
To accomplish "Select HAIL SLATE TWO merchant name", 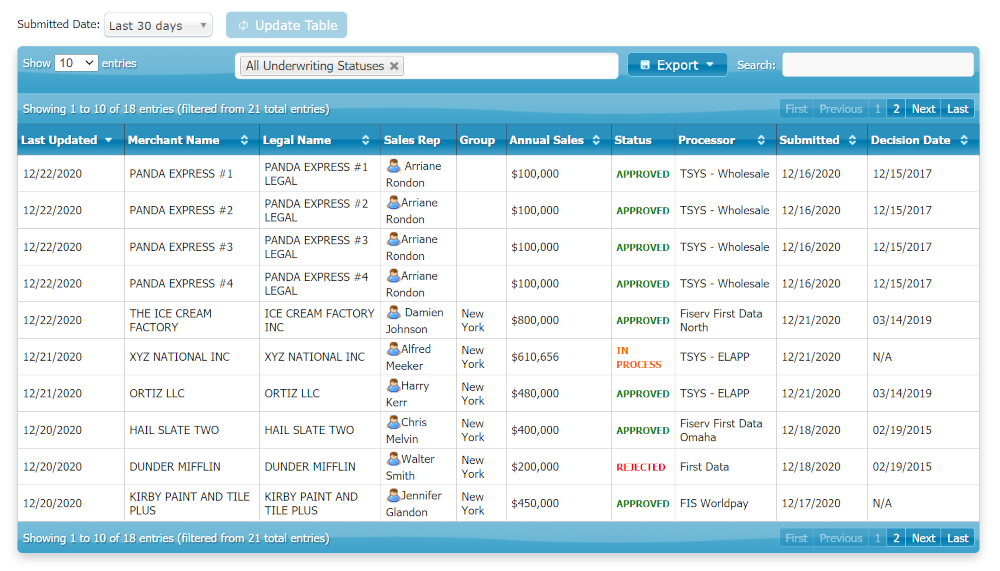I will (174, 430).
